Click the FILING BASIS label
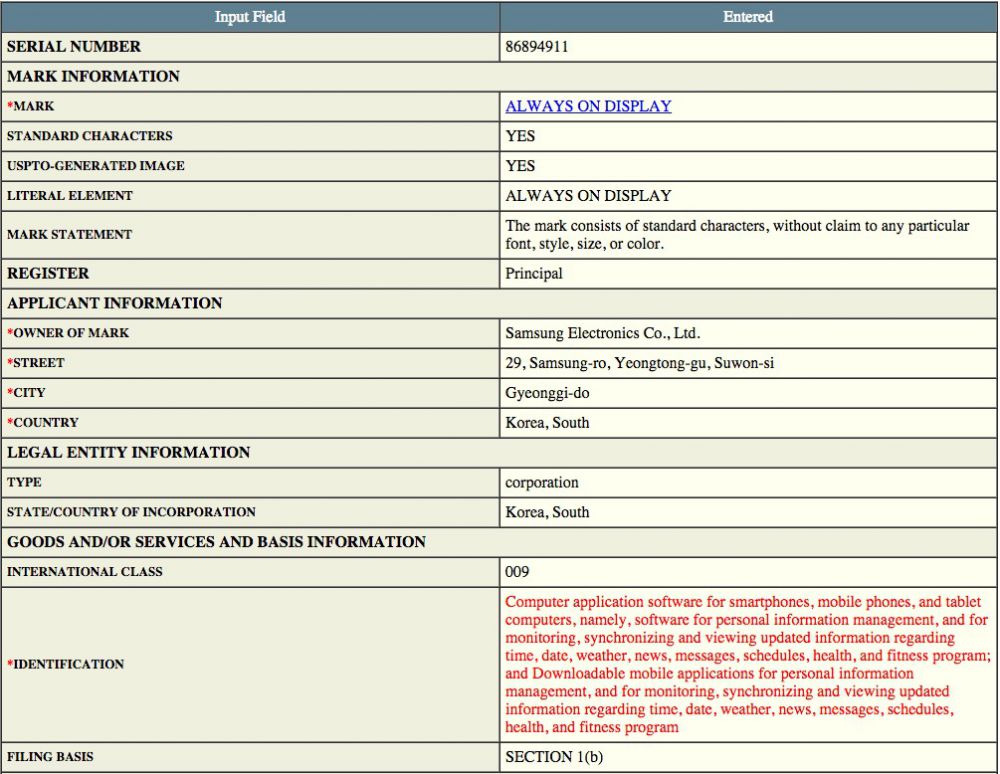The image size is (1000, 774). [x=50, y=757]
